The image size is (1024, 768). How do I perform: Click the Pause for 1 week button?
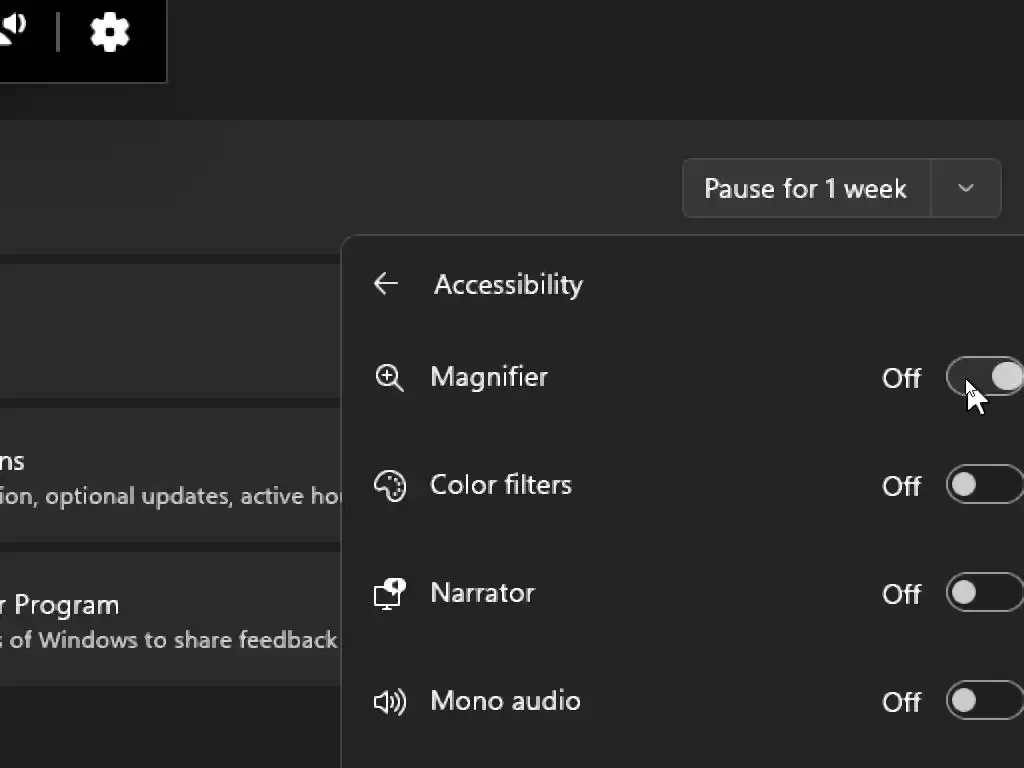[805, 188]
